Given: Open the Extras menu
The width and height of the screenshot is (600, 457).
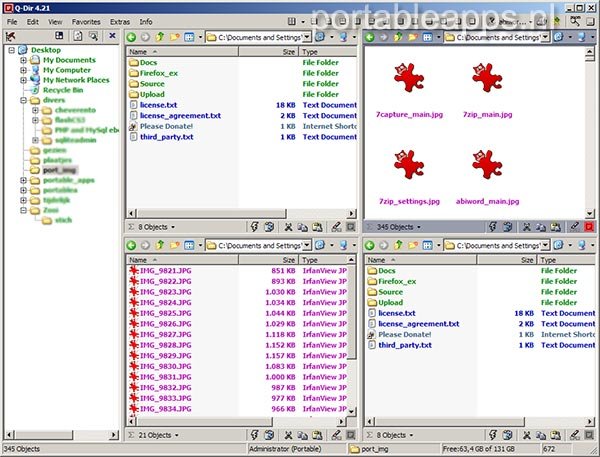Looking at the screenshot, I should (x=119, y=20).
